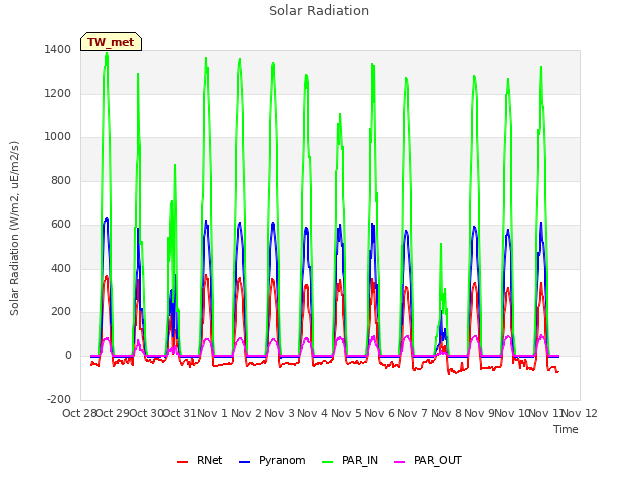Click the 1200 y-axis tick label
640x480 pixels.
[58, 93]
